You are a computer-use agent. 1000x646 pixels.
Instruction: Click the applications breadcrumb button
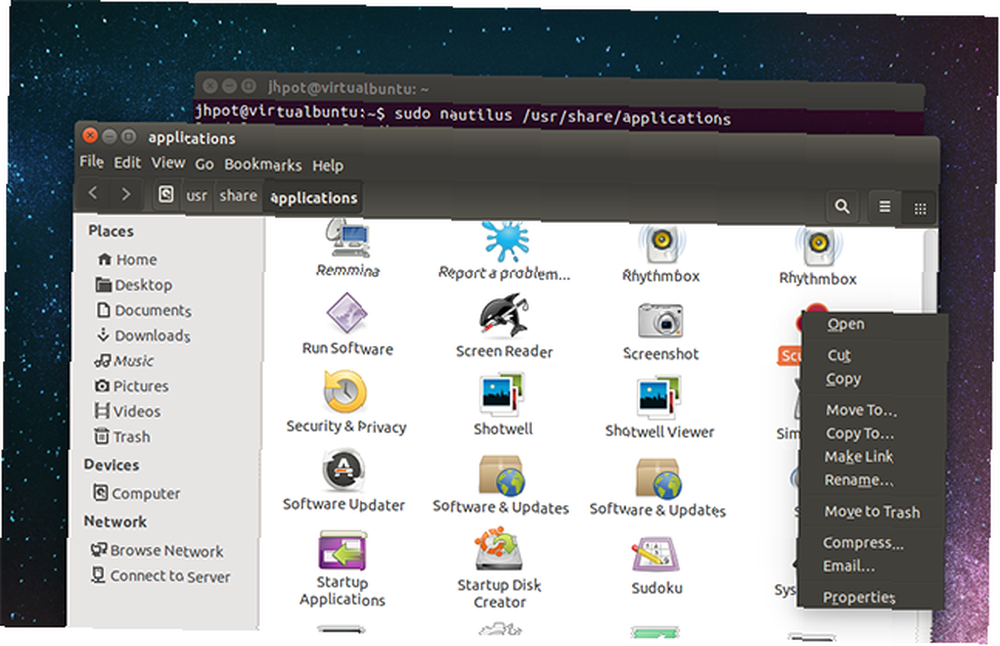[314, 198]
